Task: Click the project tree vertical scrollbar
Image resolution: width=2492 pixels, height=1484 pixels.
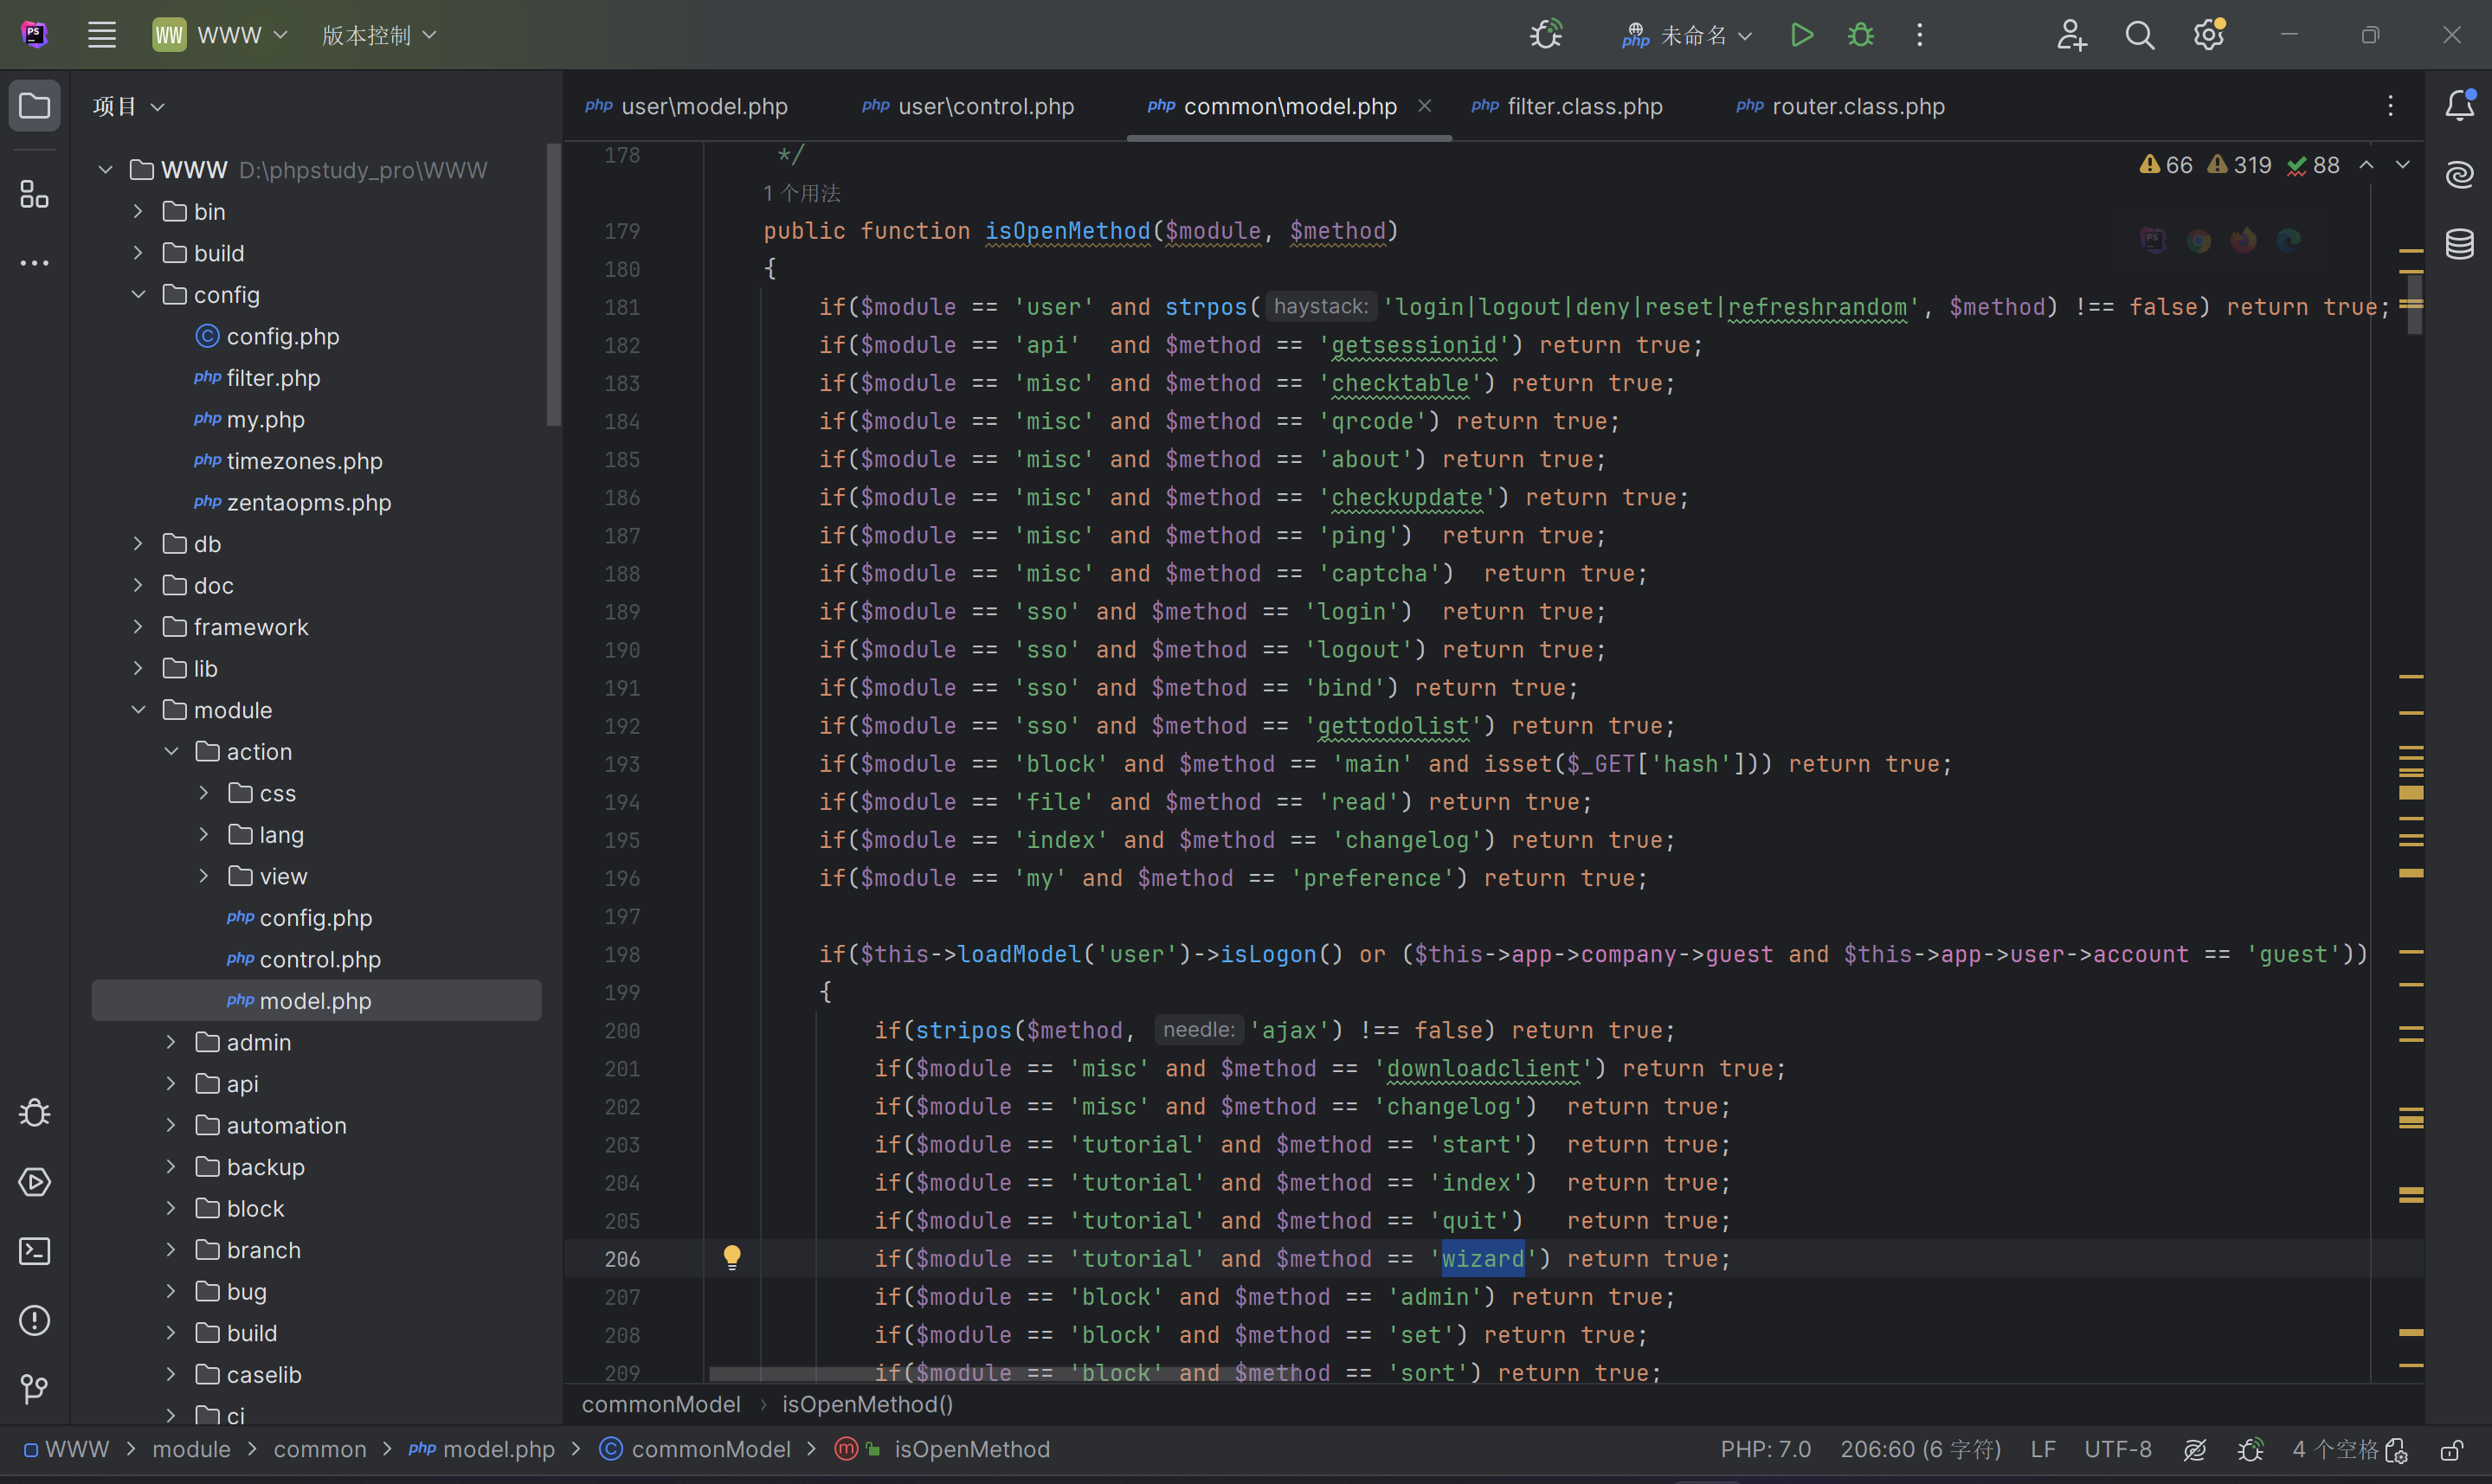Action: tap(553, 285)
